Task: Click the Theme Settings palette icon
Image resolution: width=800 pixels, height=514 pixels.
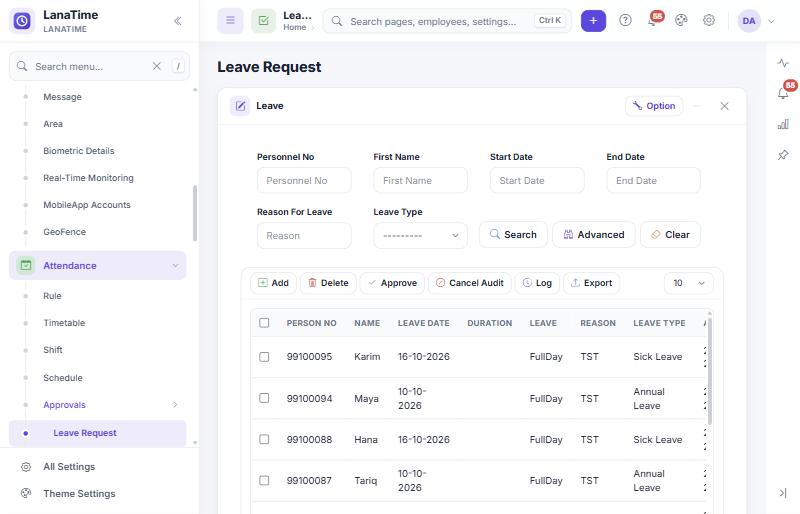Action: (x=26, y=494)
